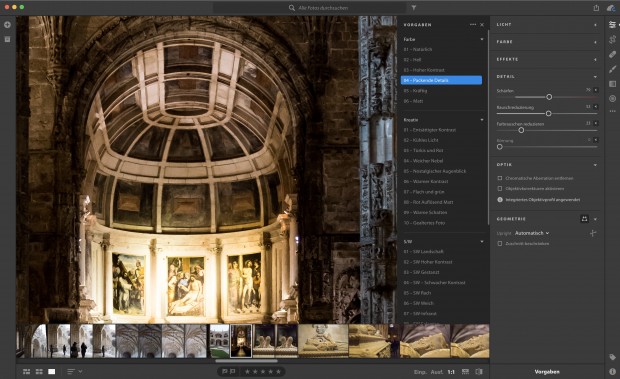Click the Rauschreduzierung slider handle
Screen dimensions: 620x379
548,113
